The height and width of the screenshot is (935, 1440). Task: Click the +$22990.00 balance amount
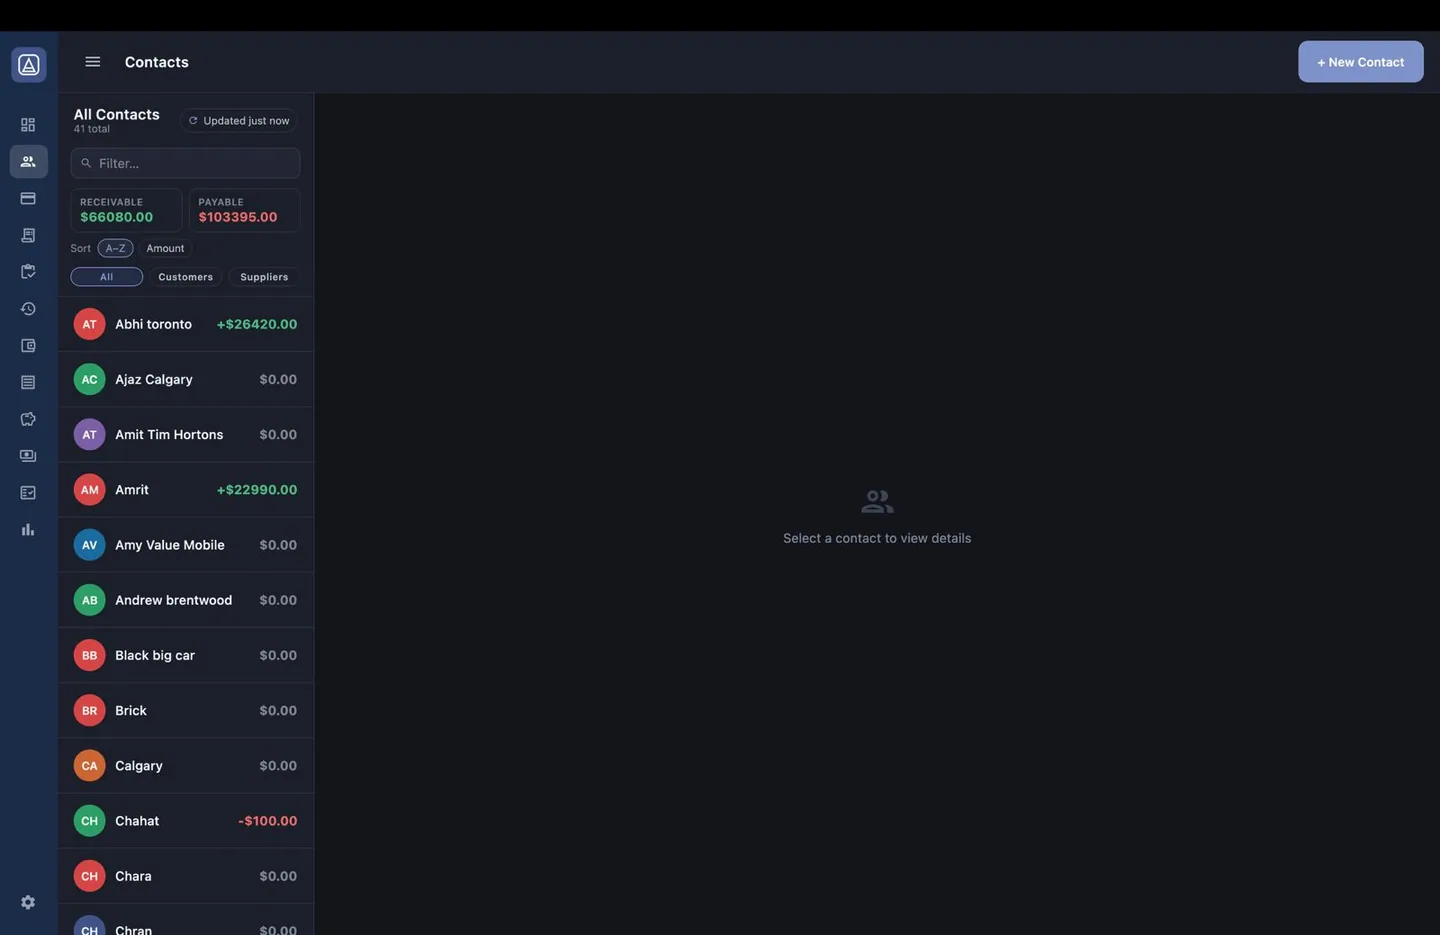[257, 490]
